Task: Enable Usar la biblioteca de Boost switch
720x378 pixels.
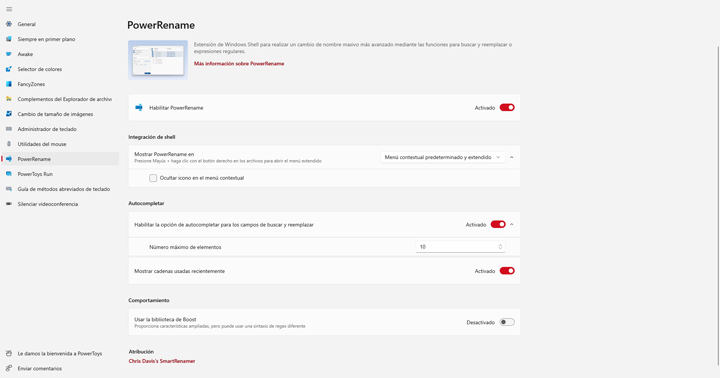Action: coord(507,322)
